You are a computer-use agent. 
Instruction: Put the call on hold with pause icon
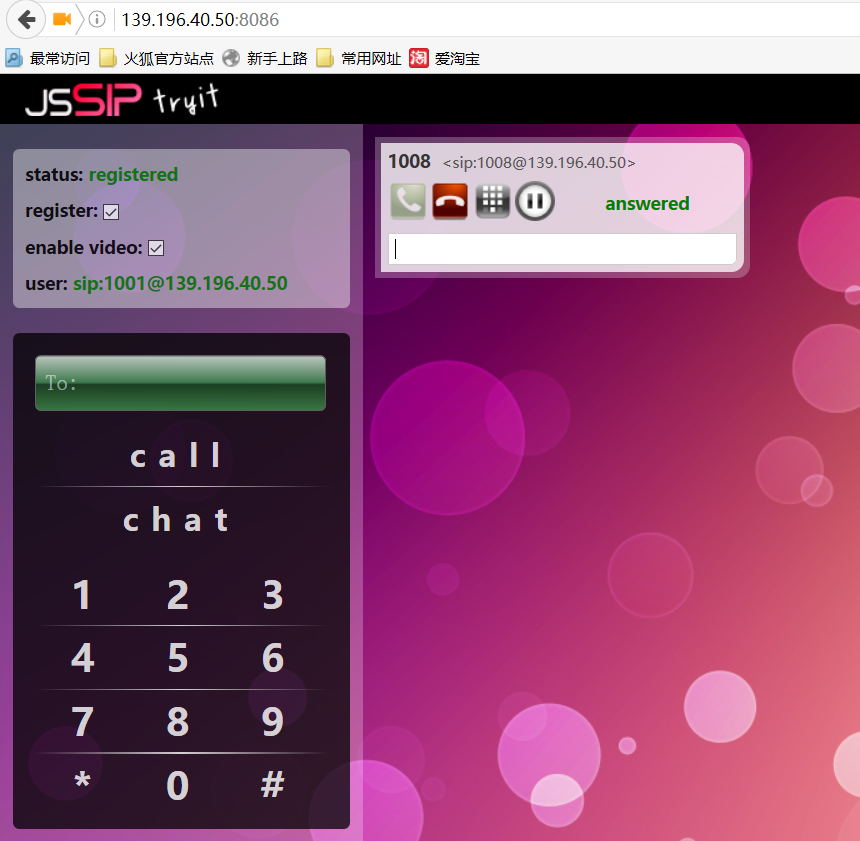(535, 201)
